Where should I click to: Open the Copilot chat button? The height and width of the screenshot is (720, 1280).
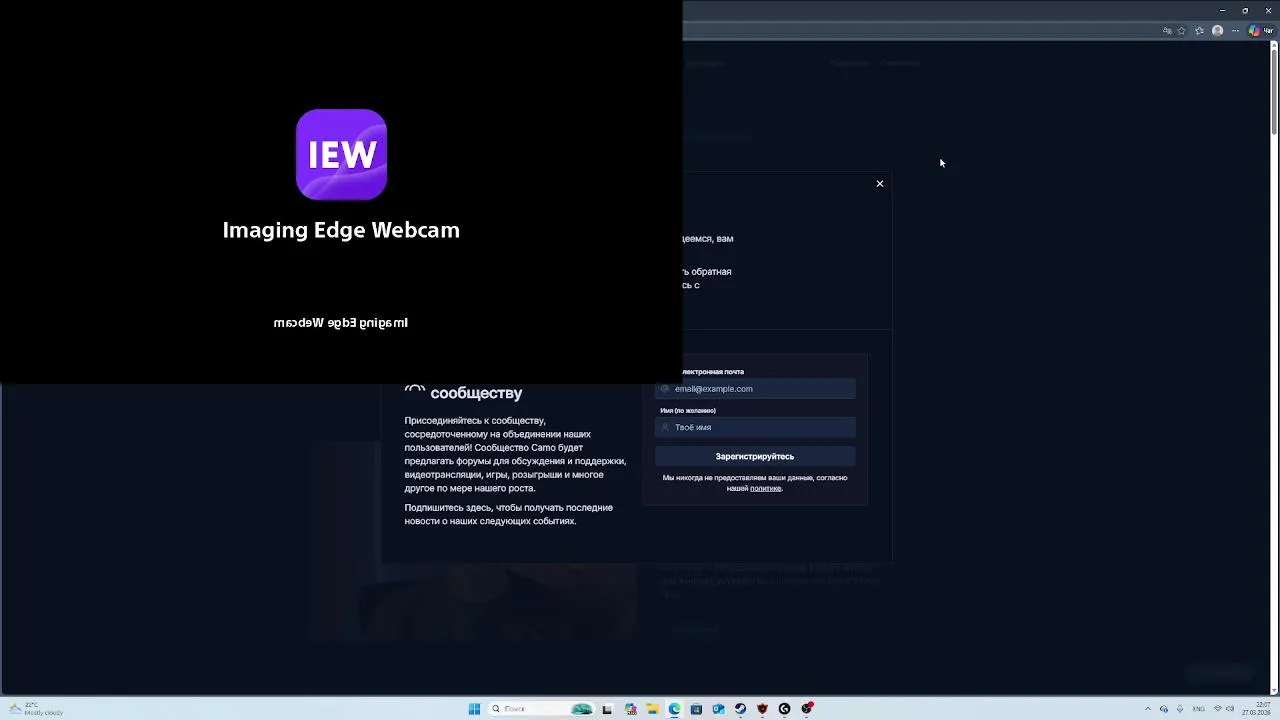(1260, 31)
